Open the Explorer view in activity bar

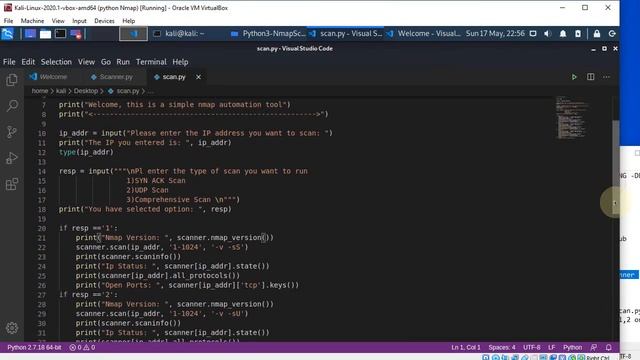[12, 80]
